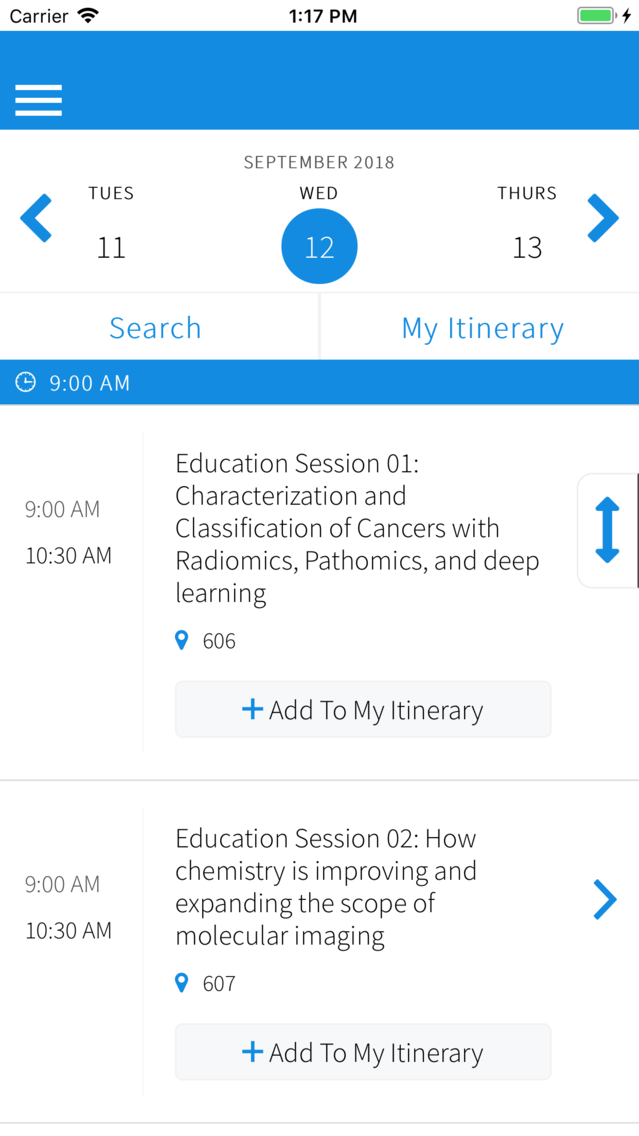Tap location pin for room 606
This screenshot has width=639, height=1136.
(x=182, y=640)
